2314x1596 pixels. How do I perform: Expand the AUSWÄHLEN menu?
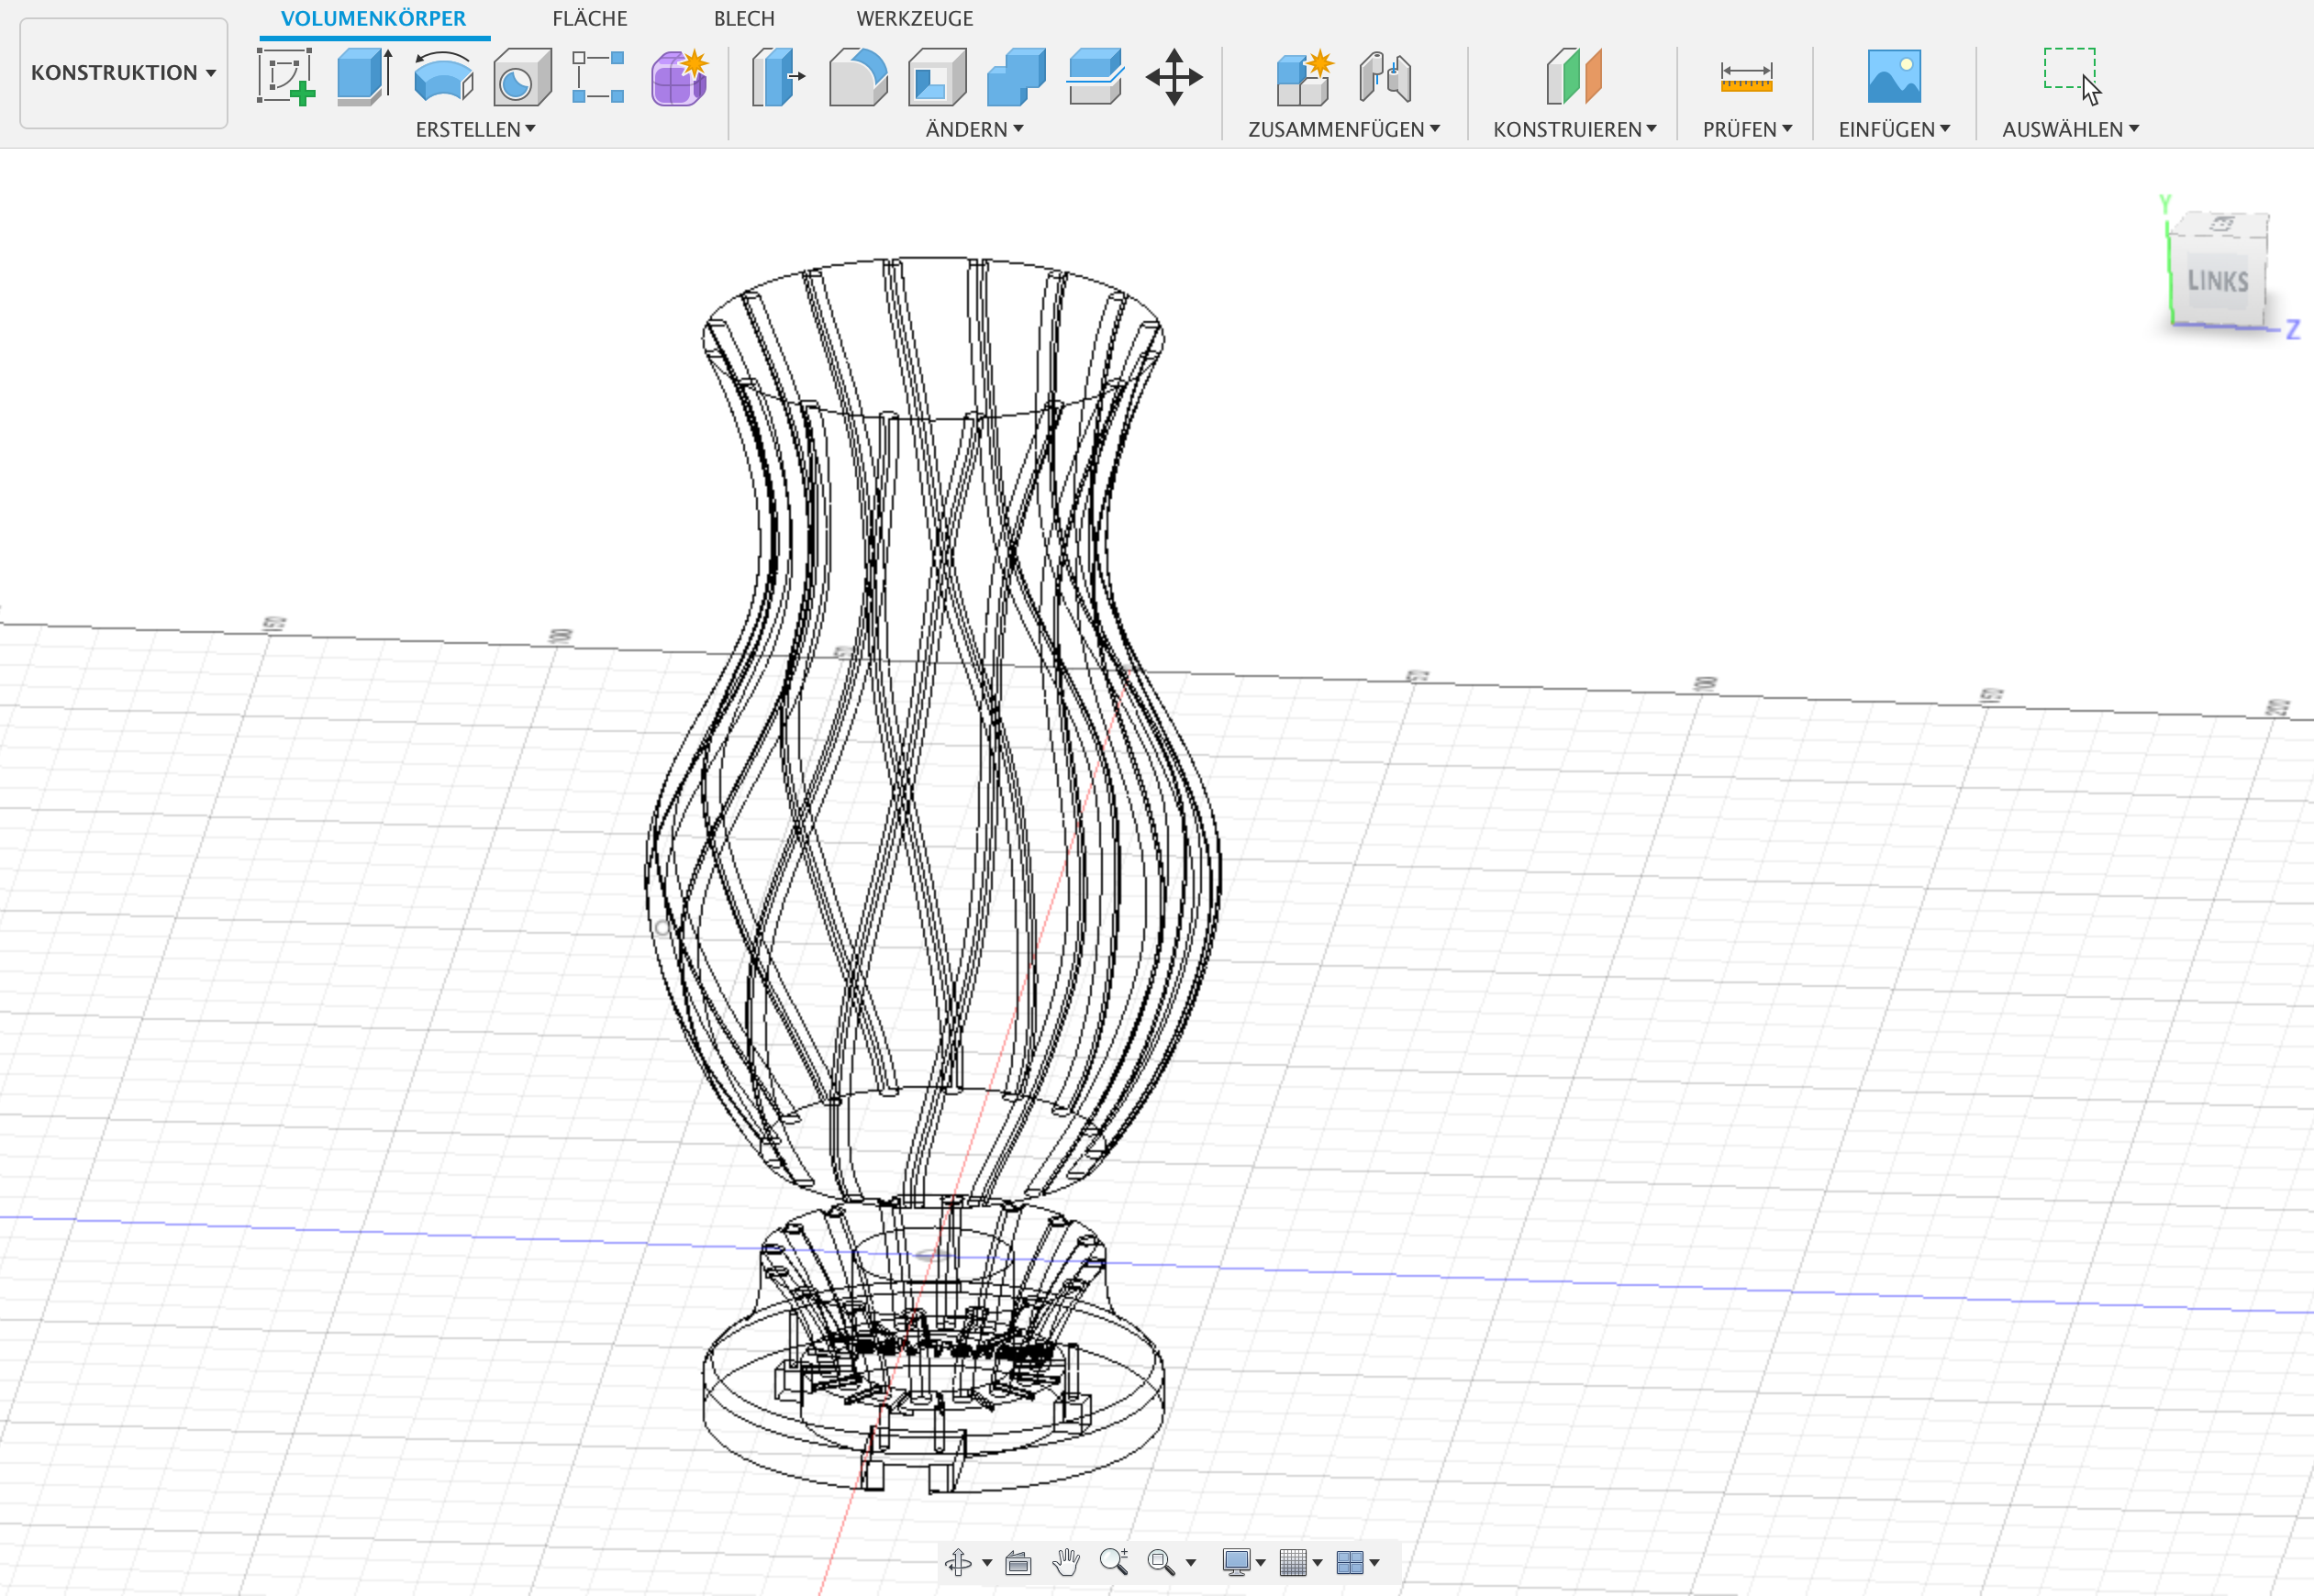pos(2071,129)
